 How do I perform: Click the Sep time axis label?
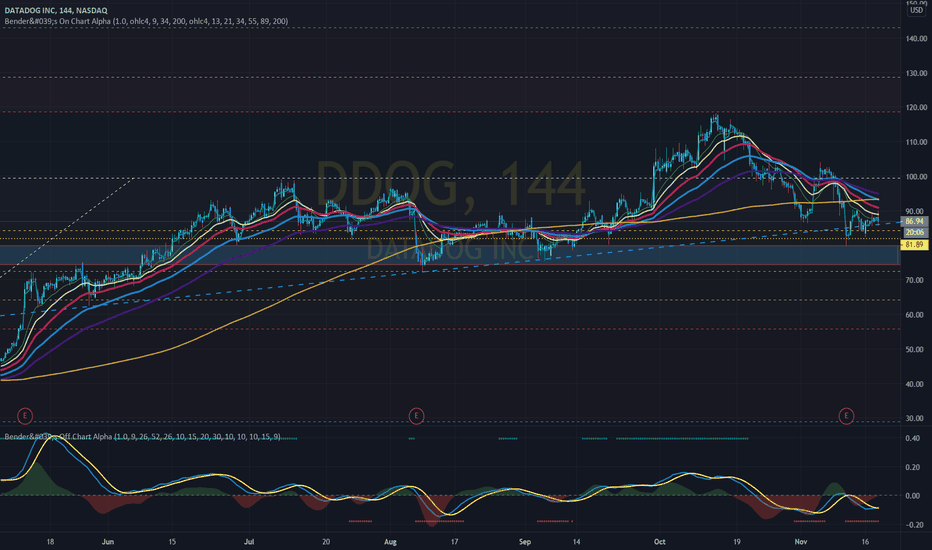tap(525, 542)
